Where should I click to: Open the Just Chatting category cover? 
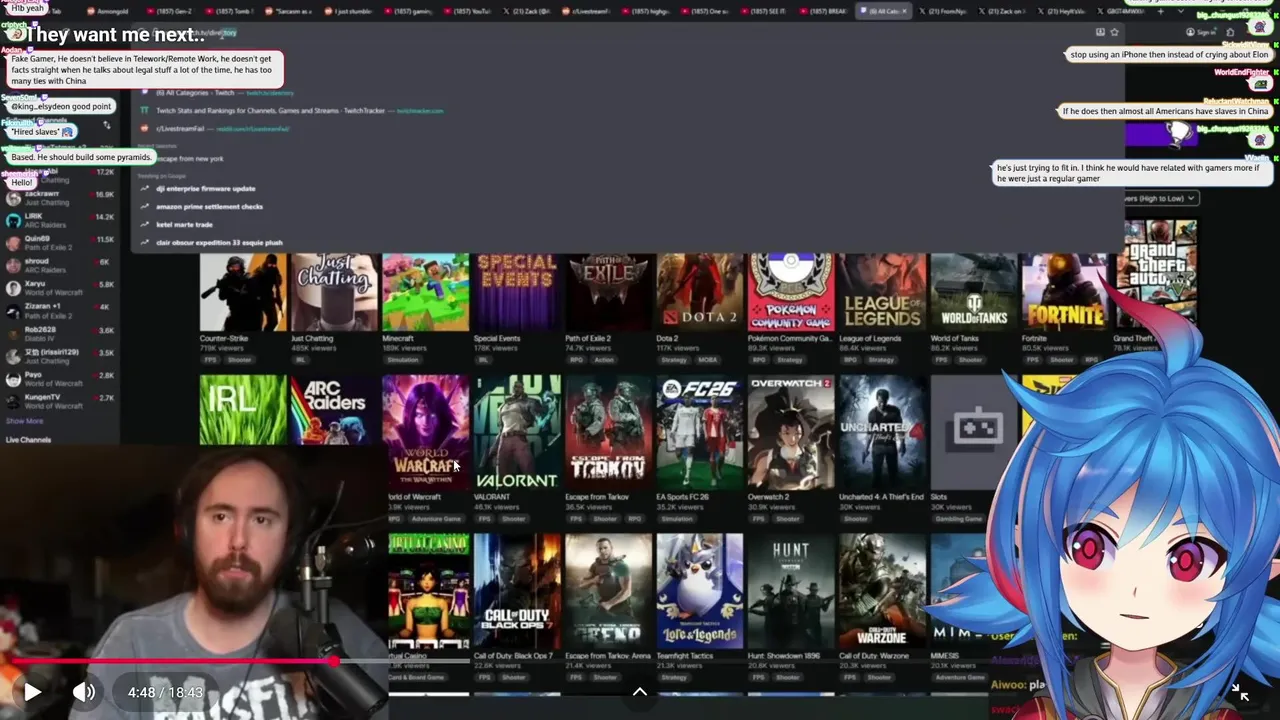click(334, 292)
